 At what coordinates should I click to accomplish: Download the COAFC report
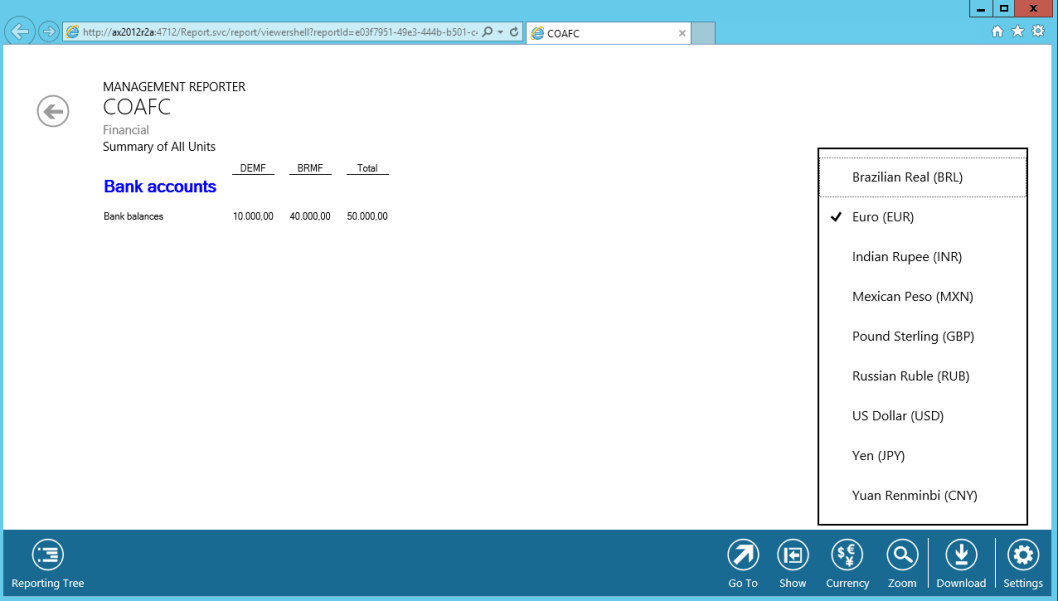(961, 555)
